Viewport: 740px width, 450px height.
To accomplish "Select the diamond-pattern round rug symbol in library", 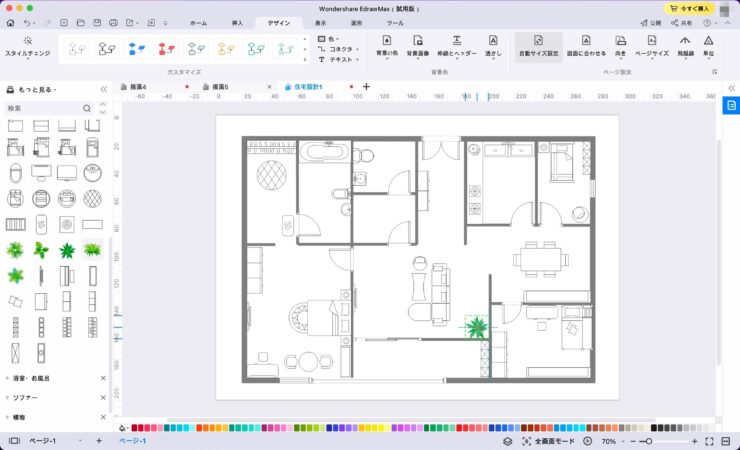I will [92, 199].
